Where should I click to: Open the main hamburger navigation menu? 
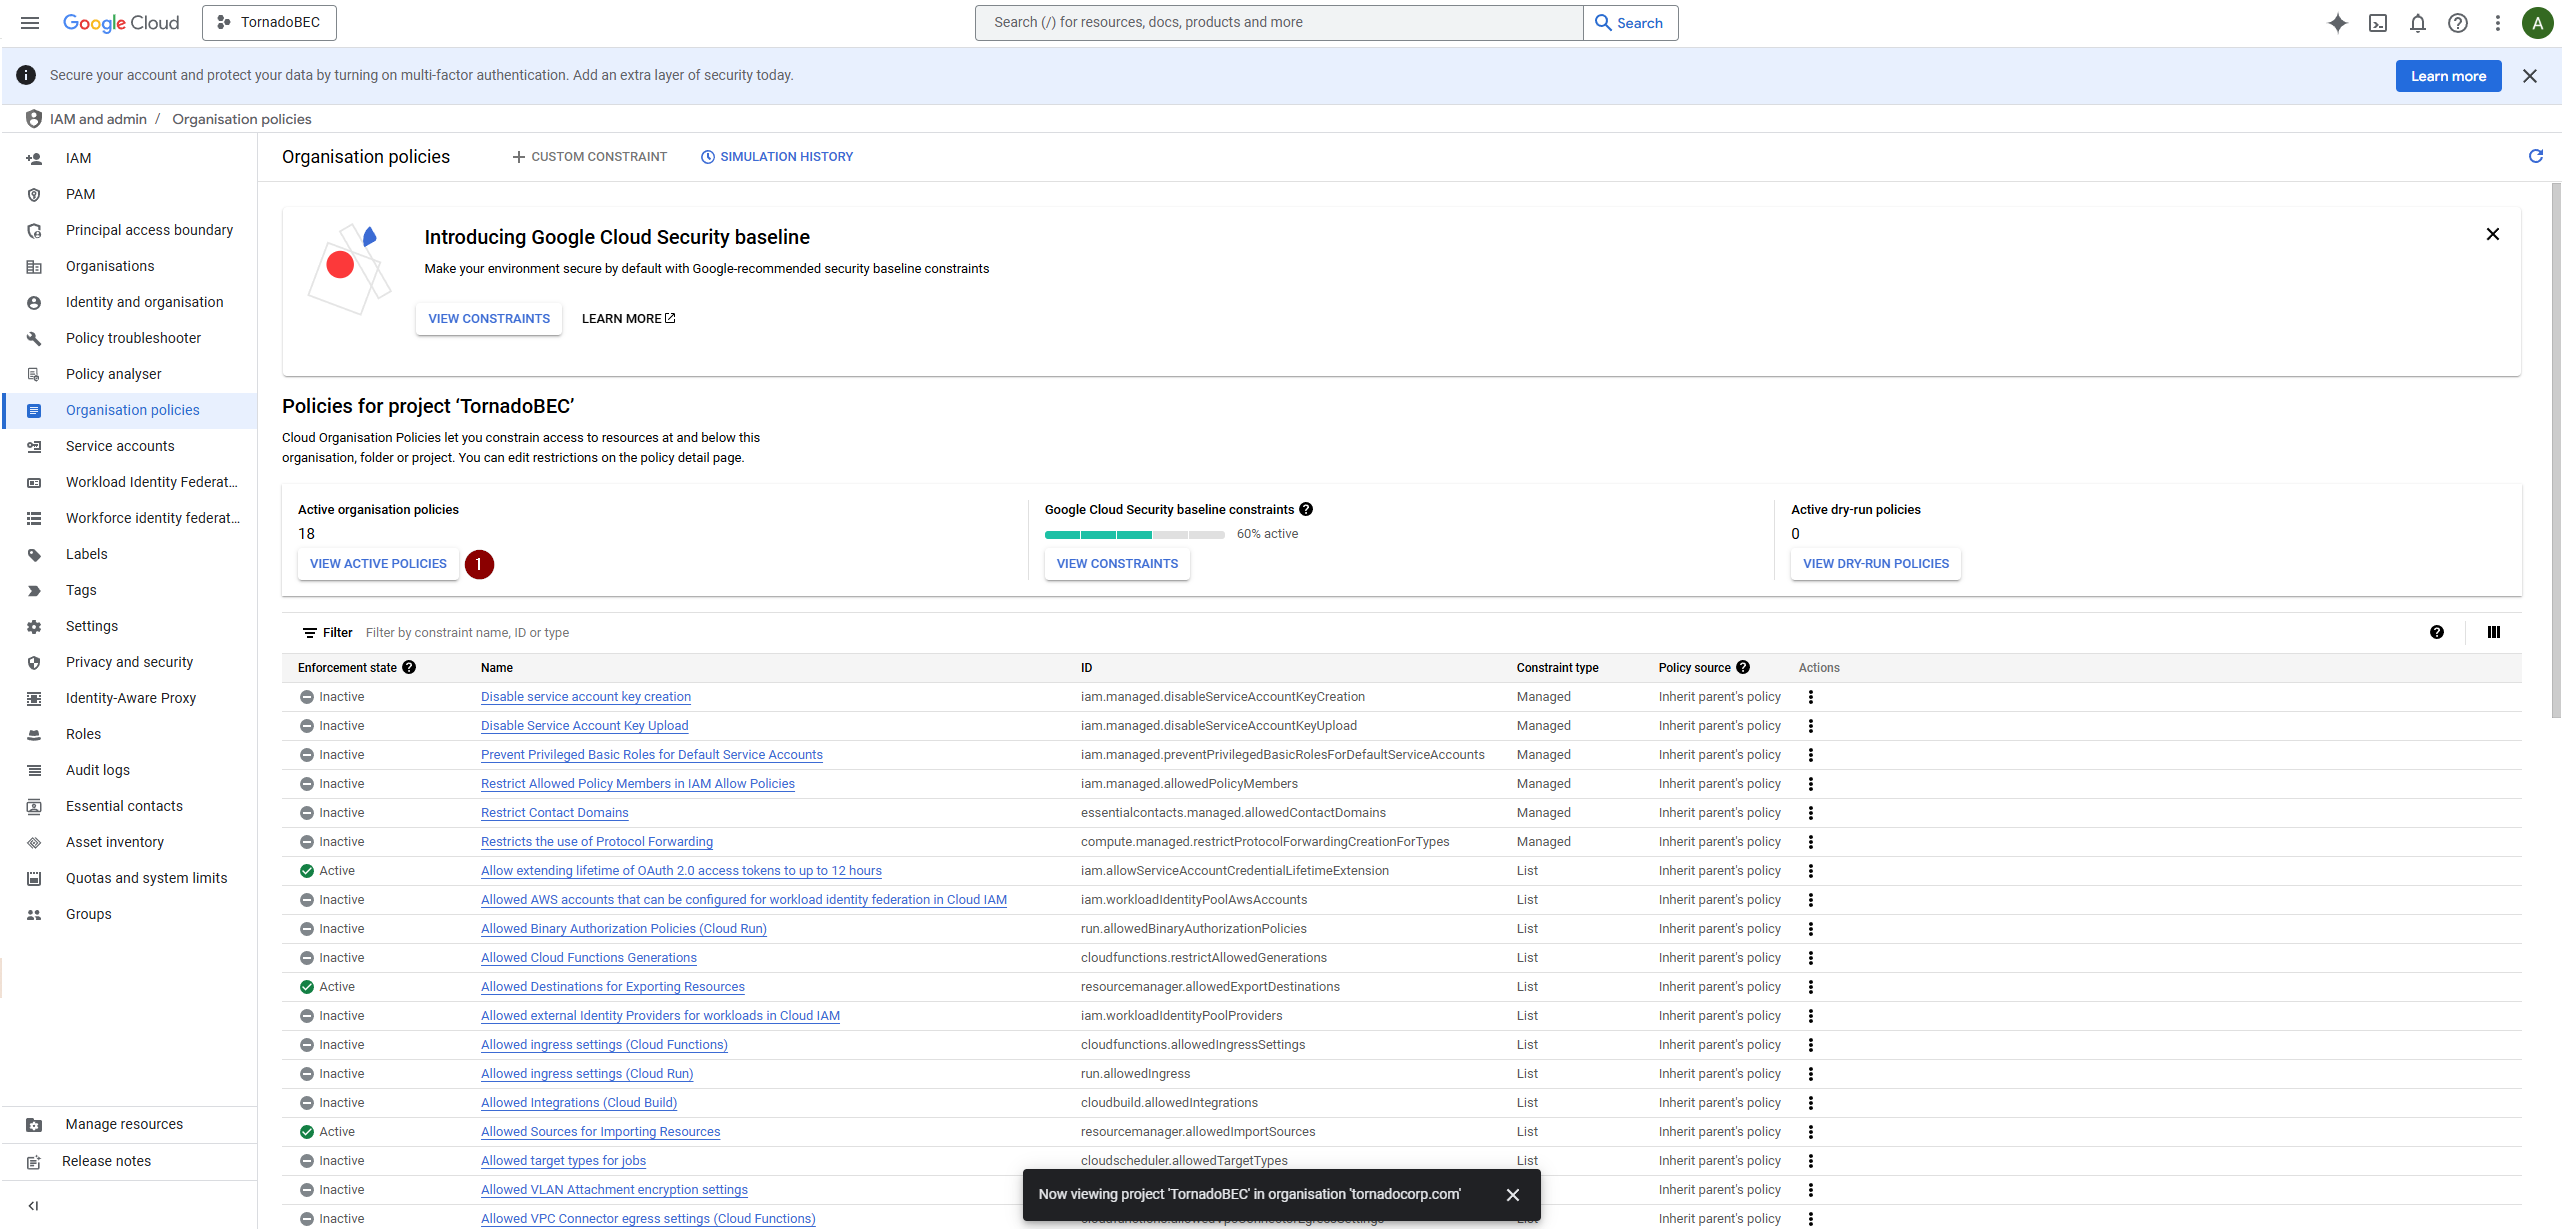pyautogui.click(x=30, y=23)
